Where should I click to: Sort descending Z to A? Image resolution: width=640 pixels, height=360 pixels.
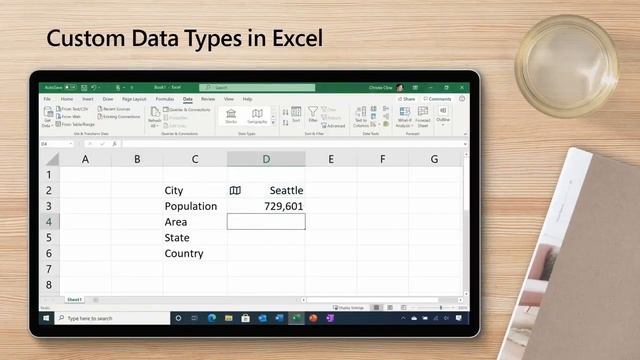tap(285, 122)
